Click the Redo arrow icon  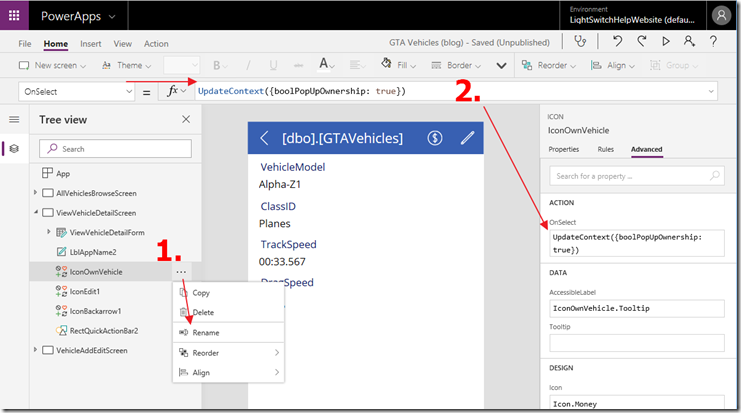[x=641, y=42]
